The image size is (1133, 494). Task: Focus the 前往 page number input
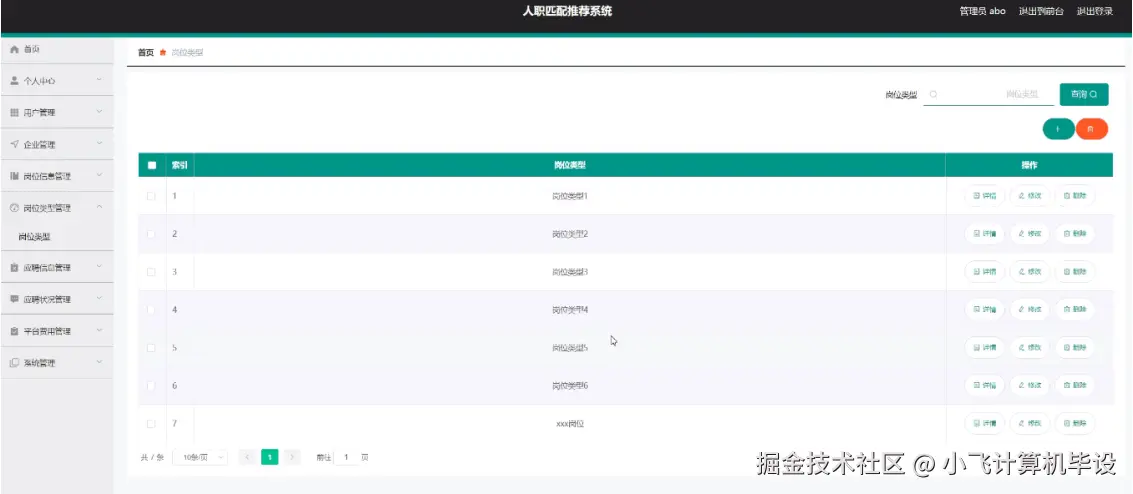pyautogui.click(x=346, y=457)
